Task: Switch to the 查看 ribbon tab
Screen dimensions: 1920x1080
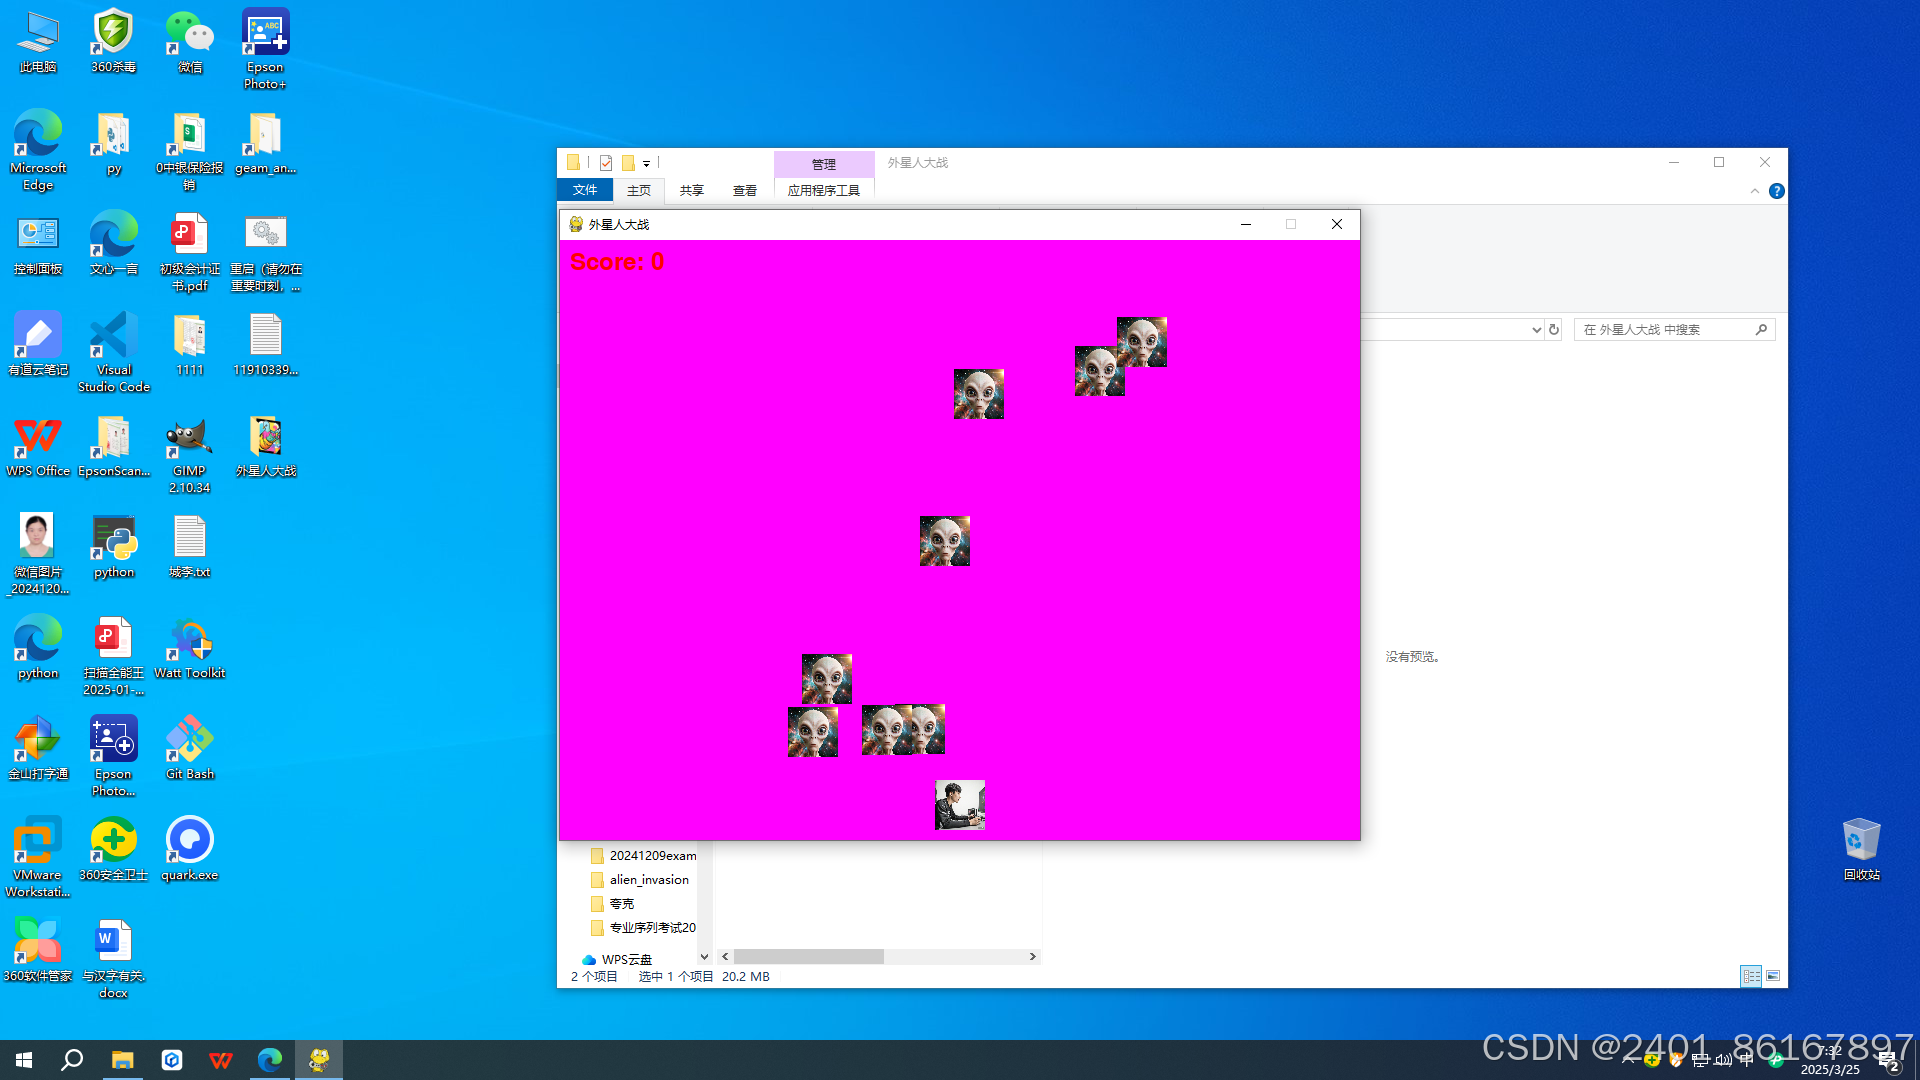Action: coord(745,191)
